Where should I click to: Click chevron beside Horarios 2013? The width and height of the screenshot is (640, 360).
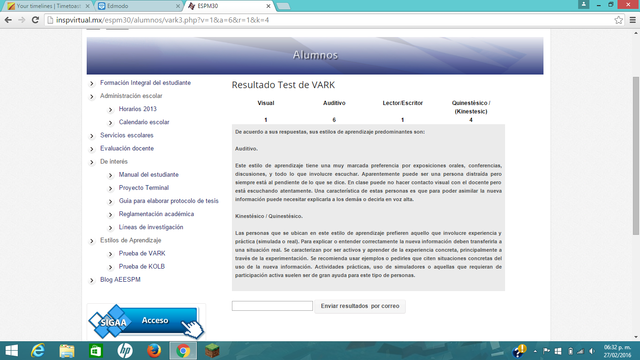[110, 110]
